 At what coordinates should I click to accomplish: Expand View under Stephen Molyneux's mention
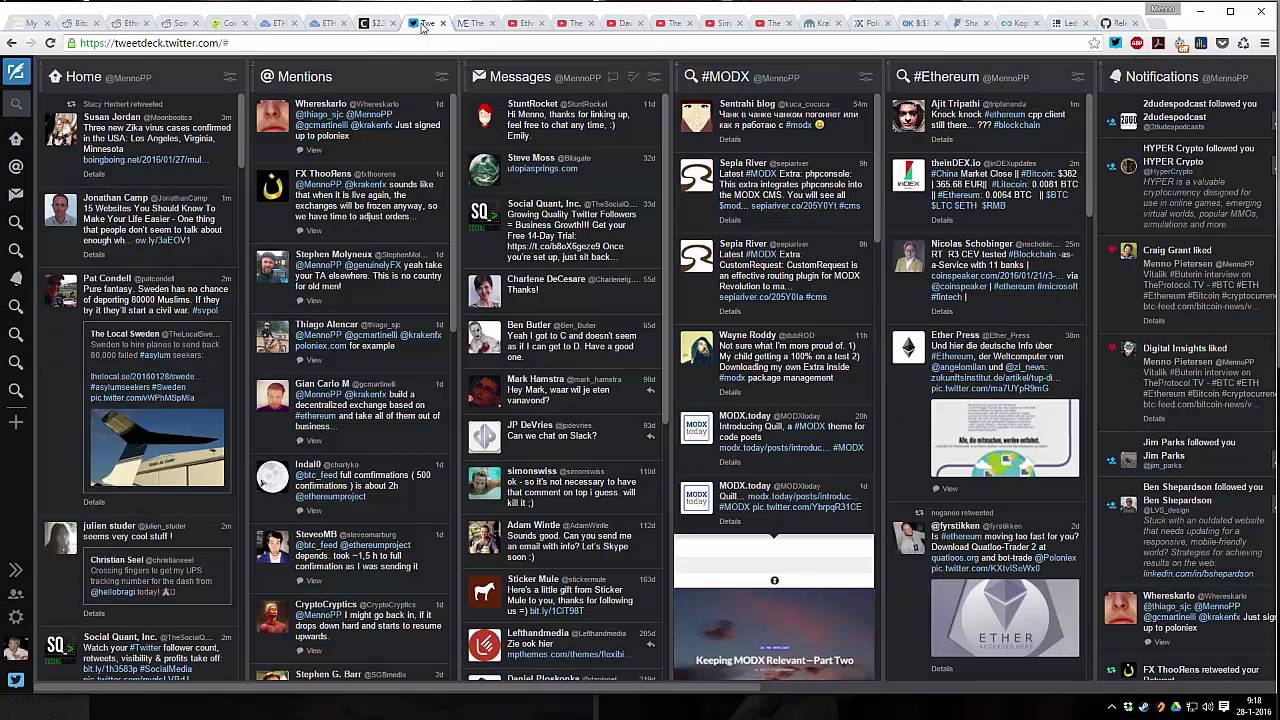309,300
